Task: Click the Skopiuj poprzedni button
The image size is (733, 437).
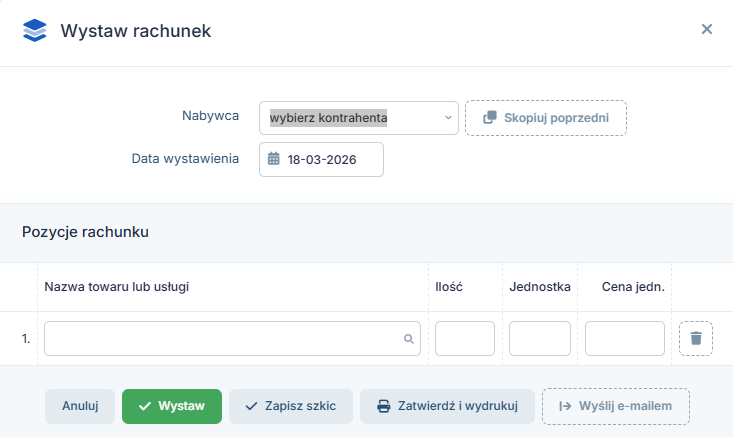Action: tap(546, 118)
